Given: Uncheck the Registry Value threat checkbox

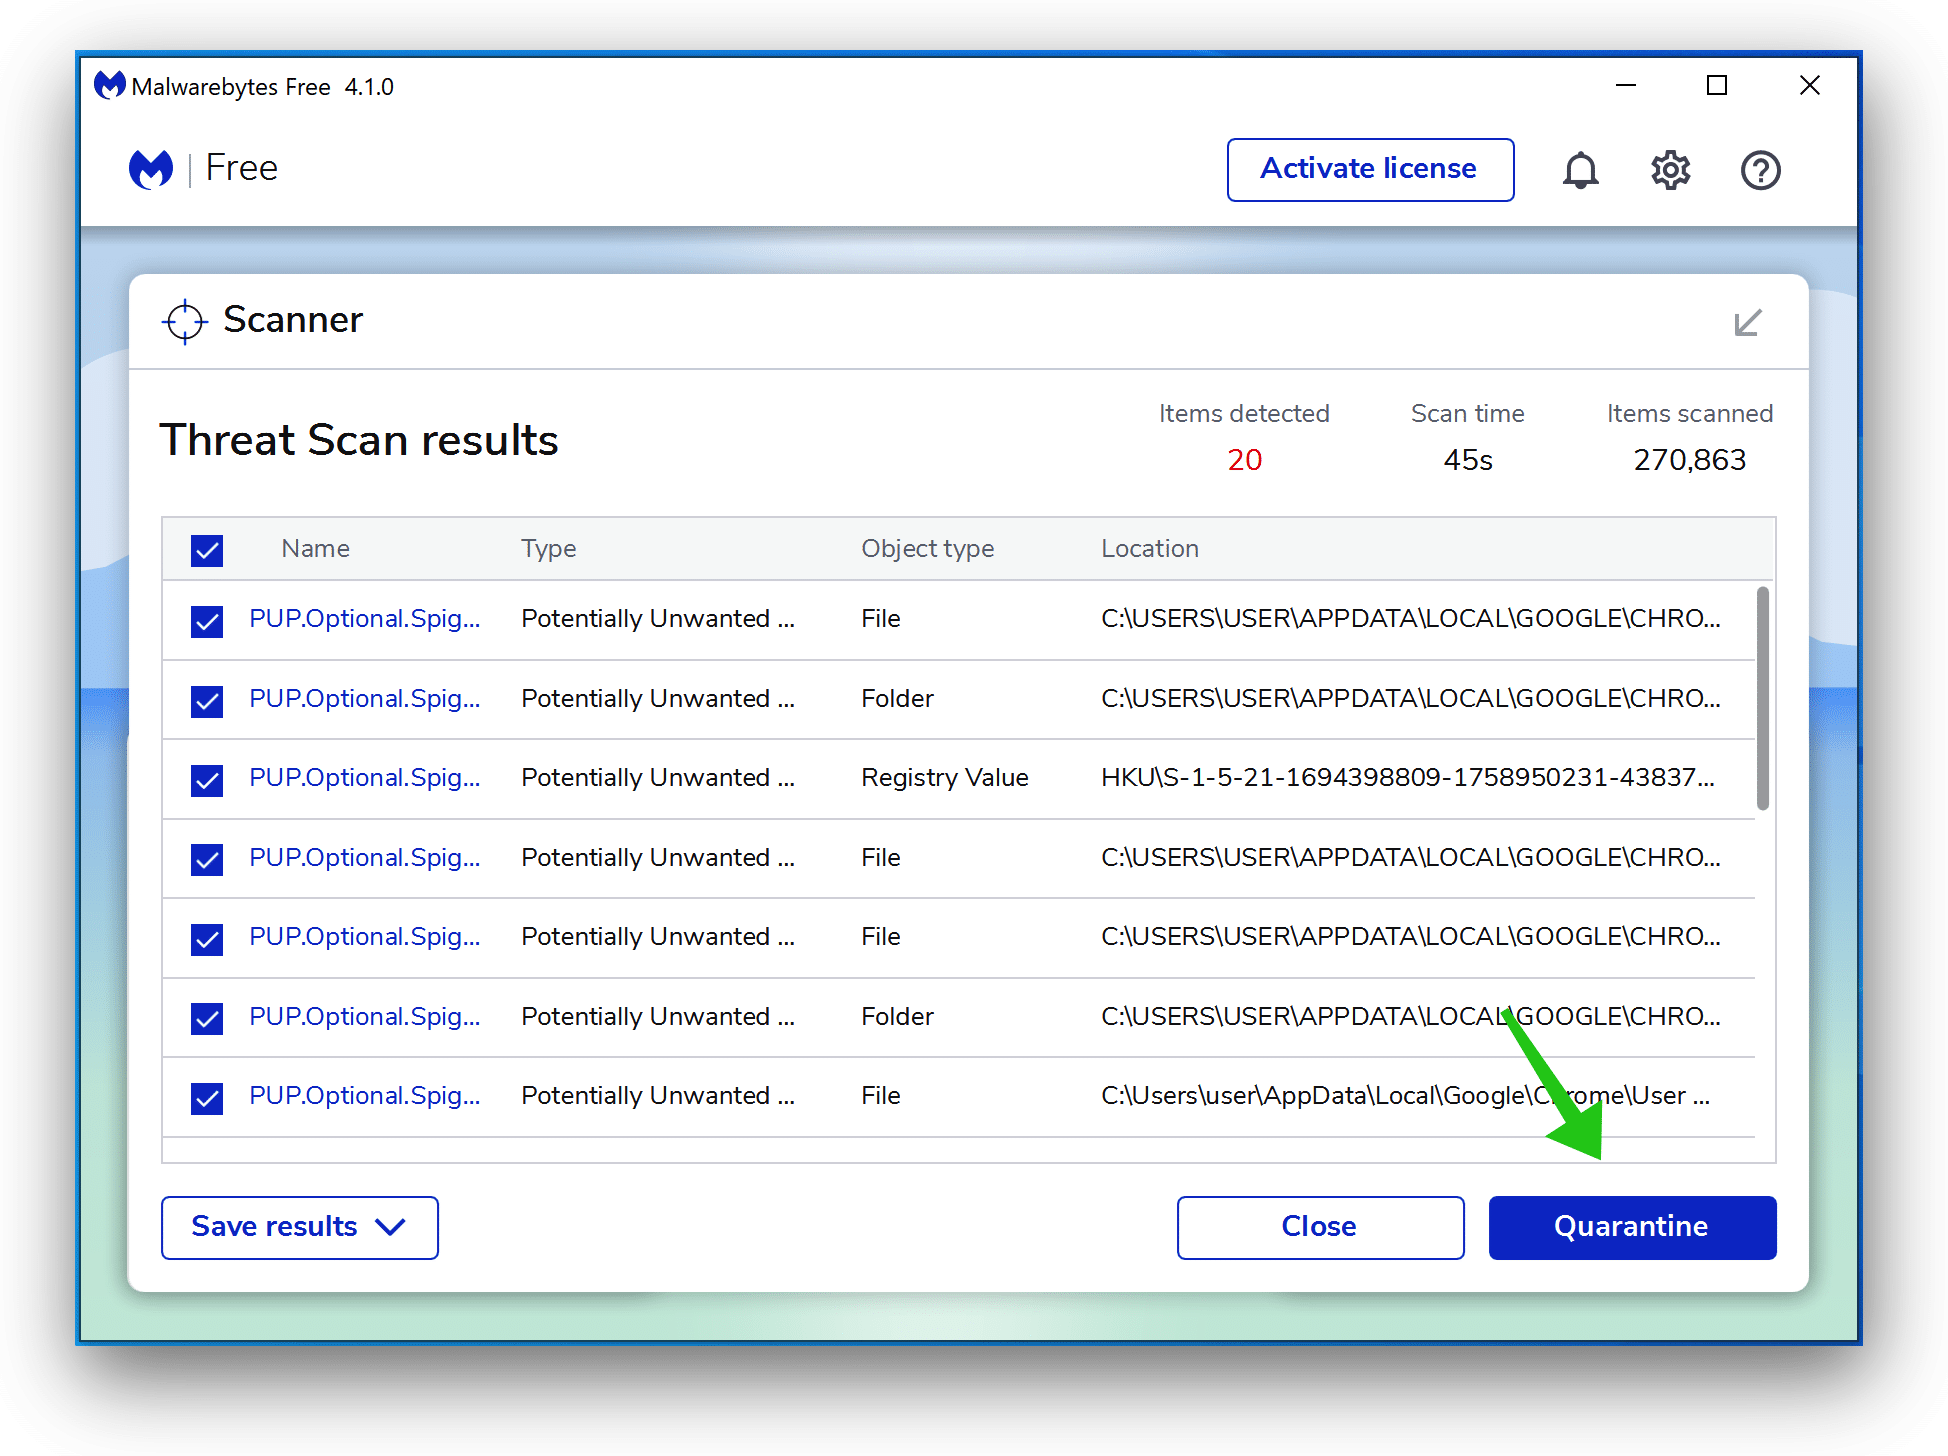Looking at the screenshot, I should click(x=207, y=779).
